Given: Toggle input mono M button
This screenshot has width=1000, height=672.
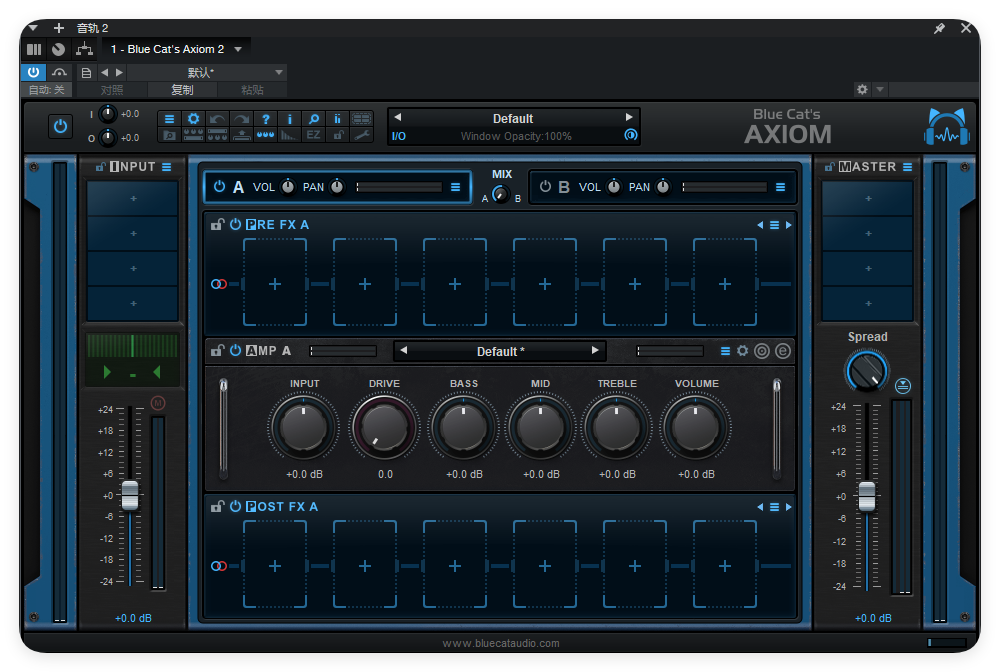Looking at the screenshot, I should tap(158, 403).
